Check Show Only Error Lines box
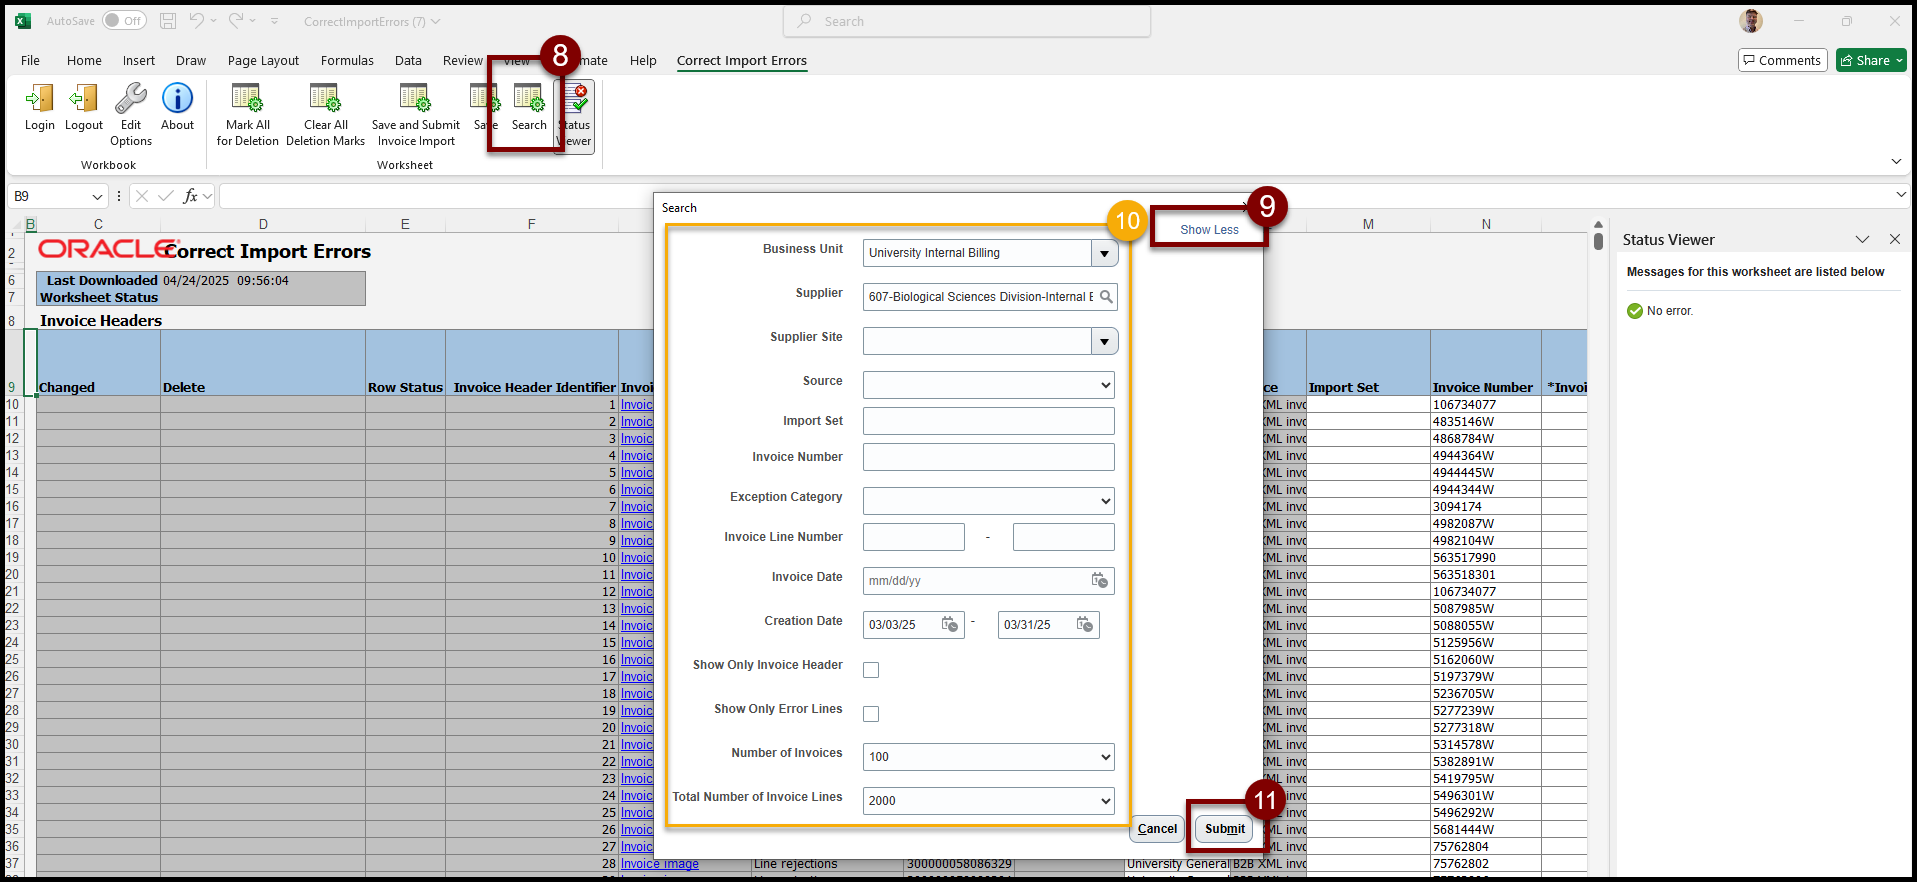 [x=871, y=714]
